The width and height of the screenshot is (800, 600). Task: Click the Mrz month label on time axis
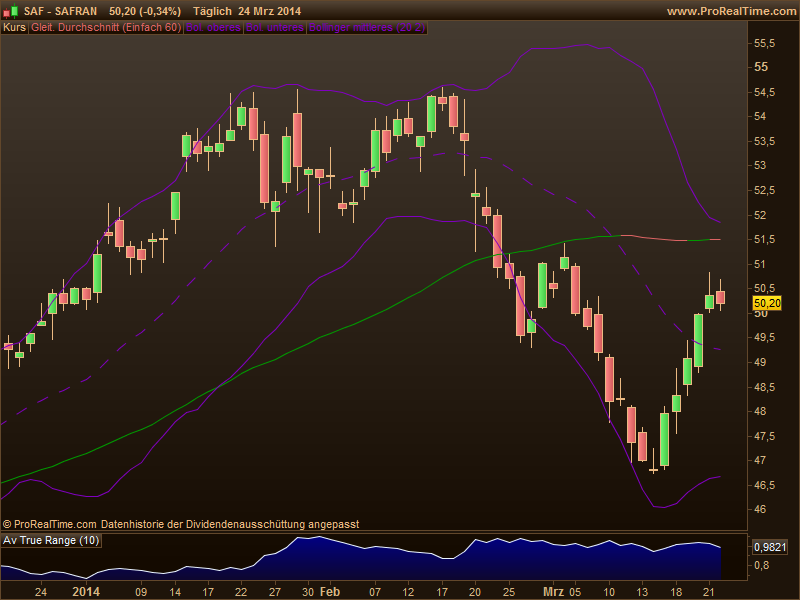[553, 592]
